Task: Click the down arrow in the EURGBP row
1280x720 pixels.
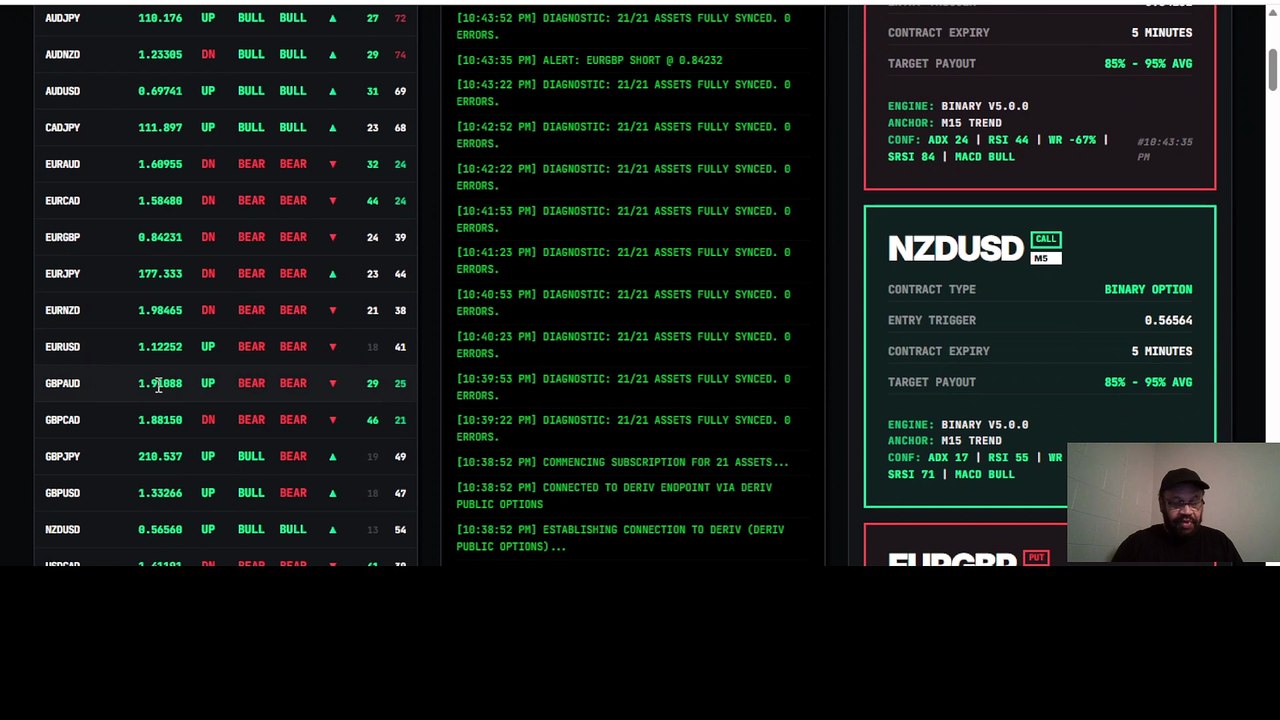Action: [333, 237]
